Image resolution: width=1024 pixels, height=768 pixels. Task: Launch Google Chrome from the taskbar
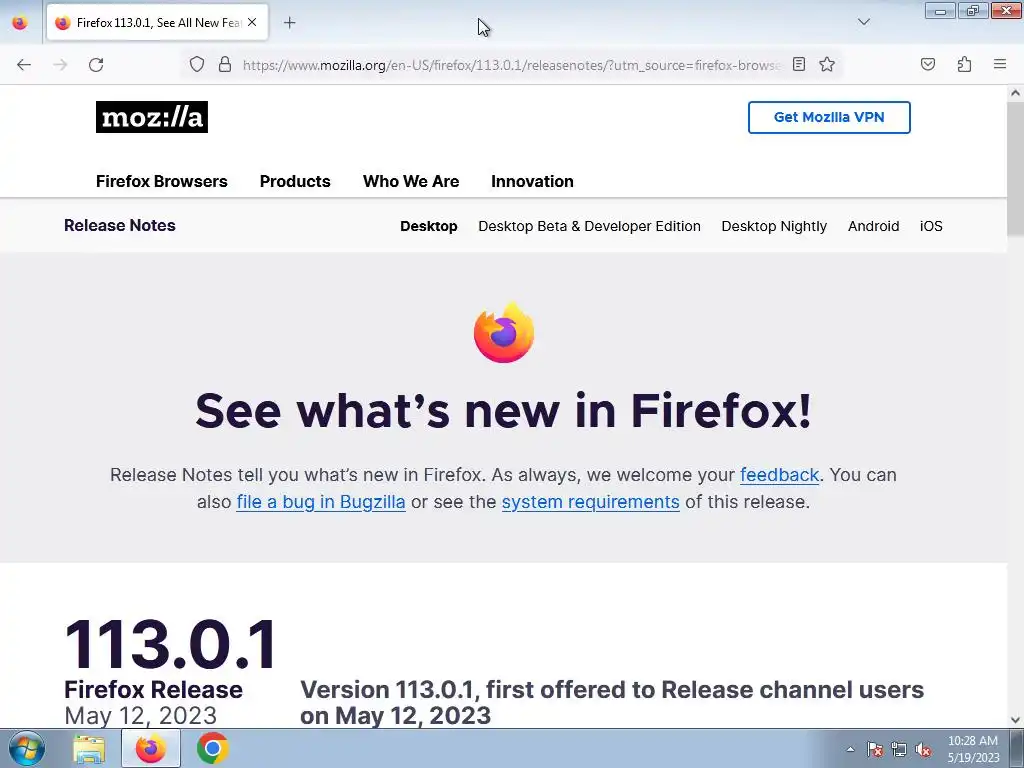(x=212, y=748)
